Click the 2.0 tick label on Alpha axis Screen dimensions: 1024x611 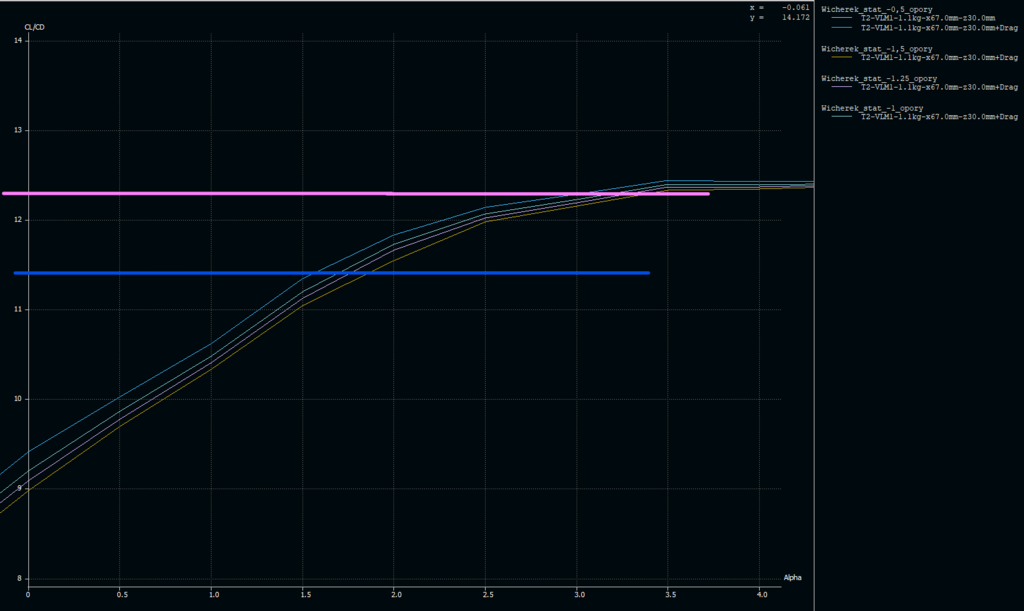[x=396, y=595]
